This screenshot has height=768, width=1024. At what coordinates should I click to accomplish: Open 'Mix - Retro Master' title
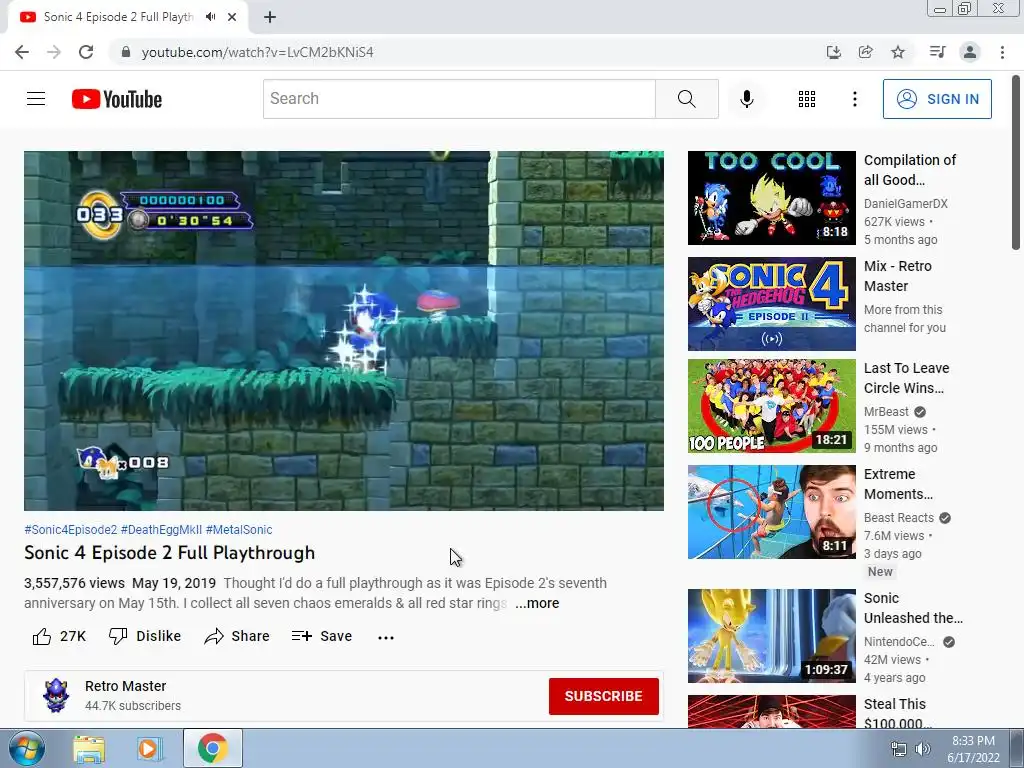point(897,276)
